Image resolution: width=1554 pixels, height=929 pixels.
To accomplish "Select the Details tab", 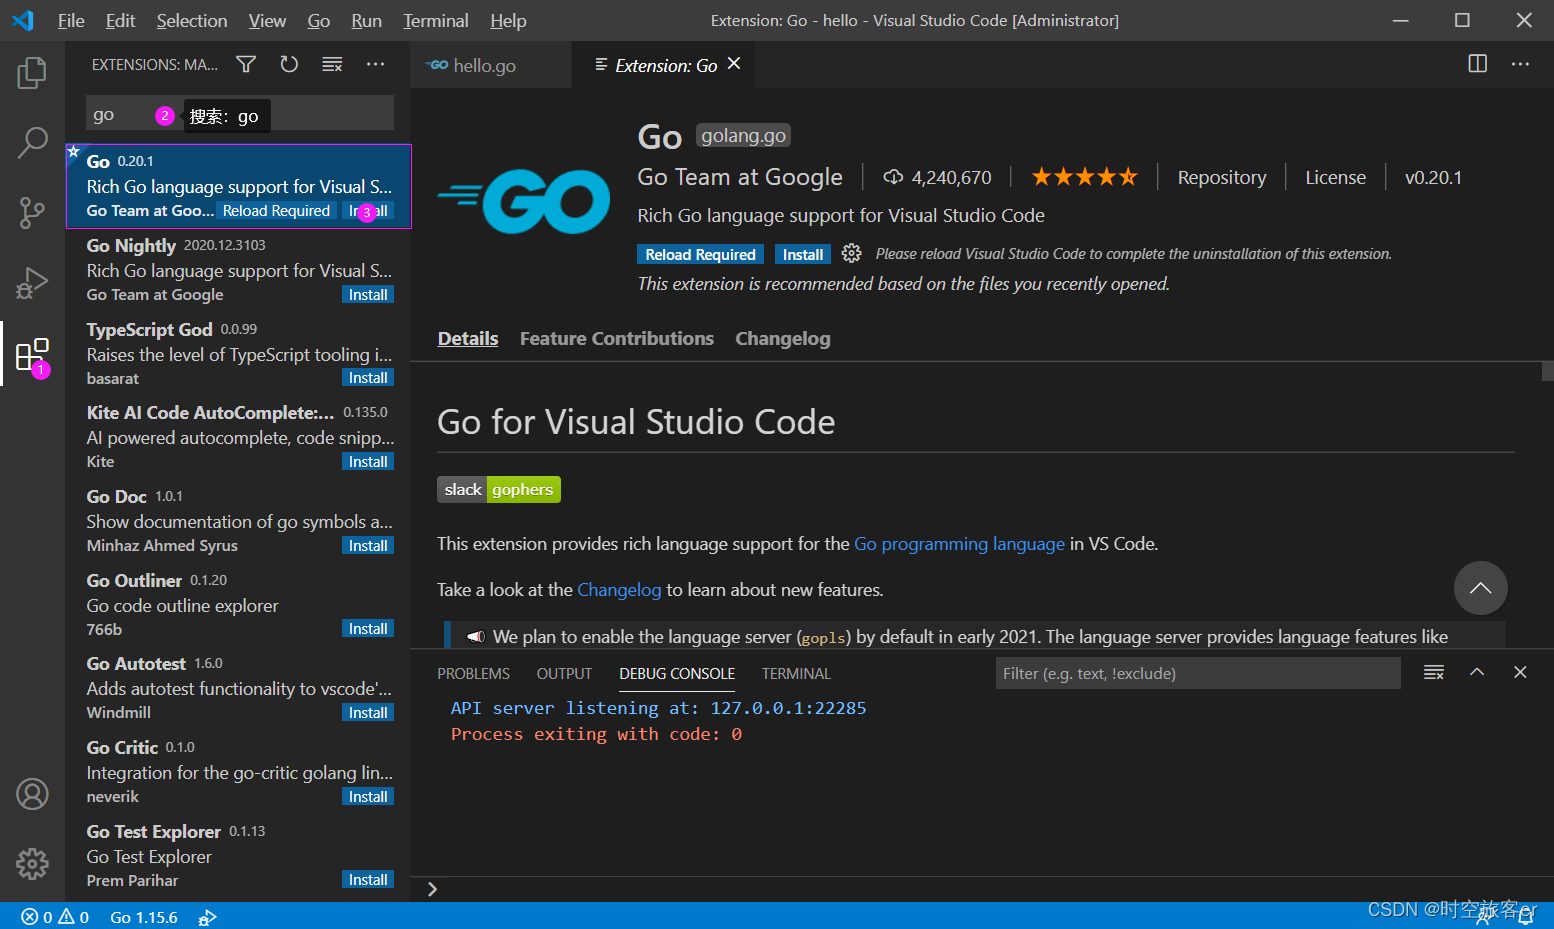I will click(468, 339).
